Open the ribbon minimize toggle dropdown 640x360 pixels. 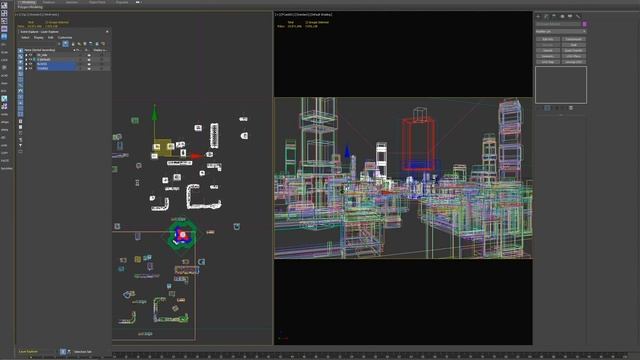139,2
